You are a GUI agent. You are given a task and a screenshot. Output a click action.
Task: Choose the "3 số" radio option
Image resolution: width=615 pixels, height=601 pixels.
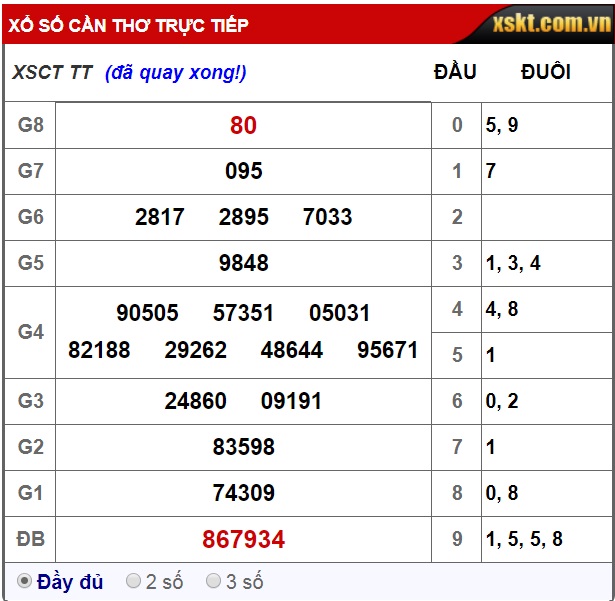[x=213, y=581]
